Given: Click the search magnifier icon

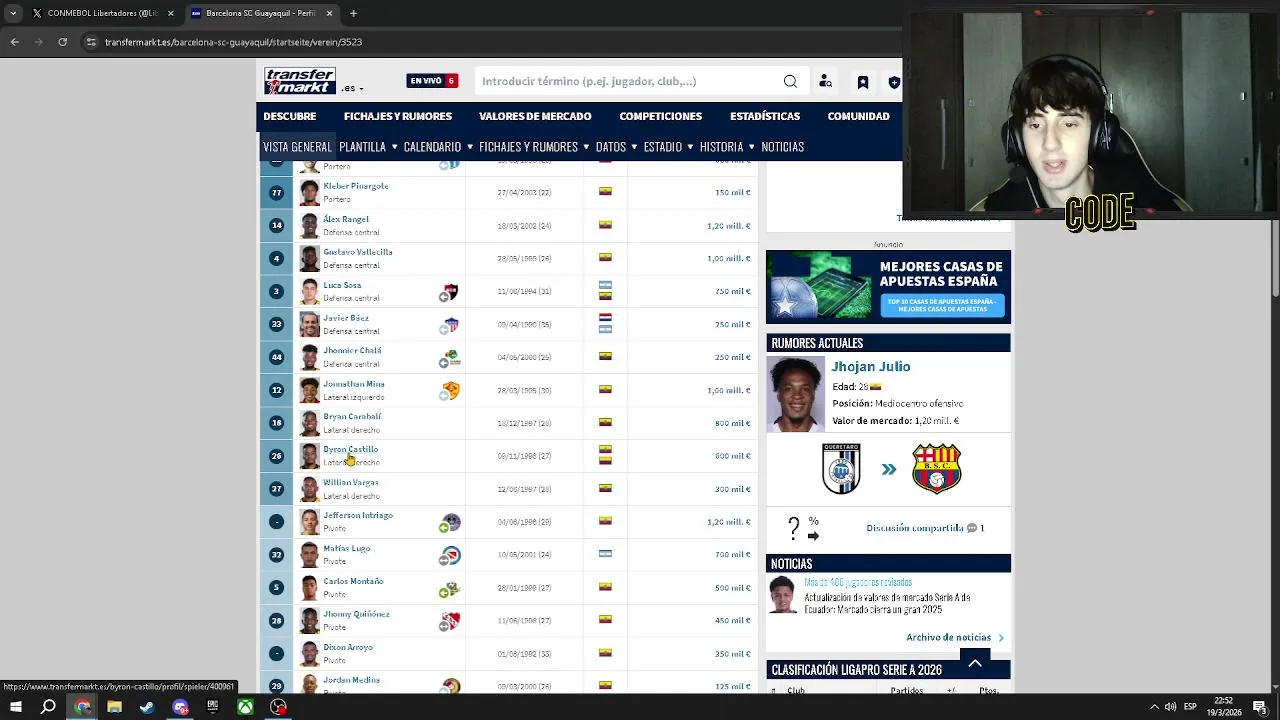Looking at the screenshot, I should 790,81.
